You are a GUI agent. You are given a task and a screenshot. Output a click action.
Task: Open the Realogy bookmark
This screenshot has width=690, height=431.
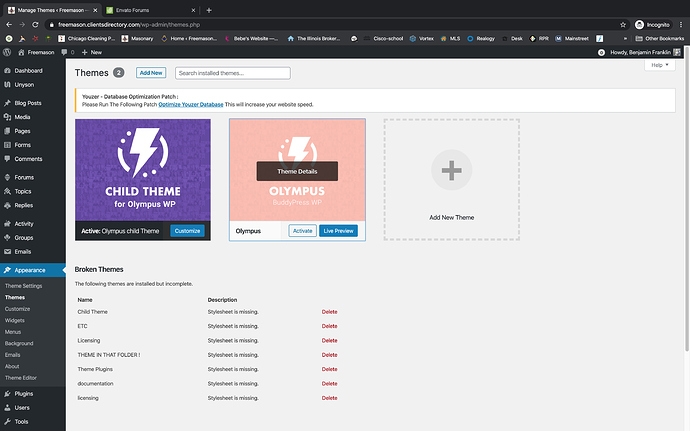pyautogui.click(x=481, y=39)
